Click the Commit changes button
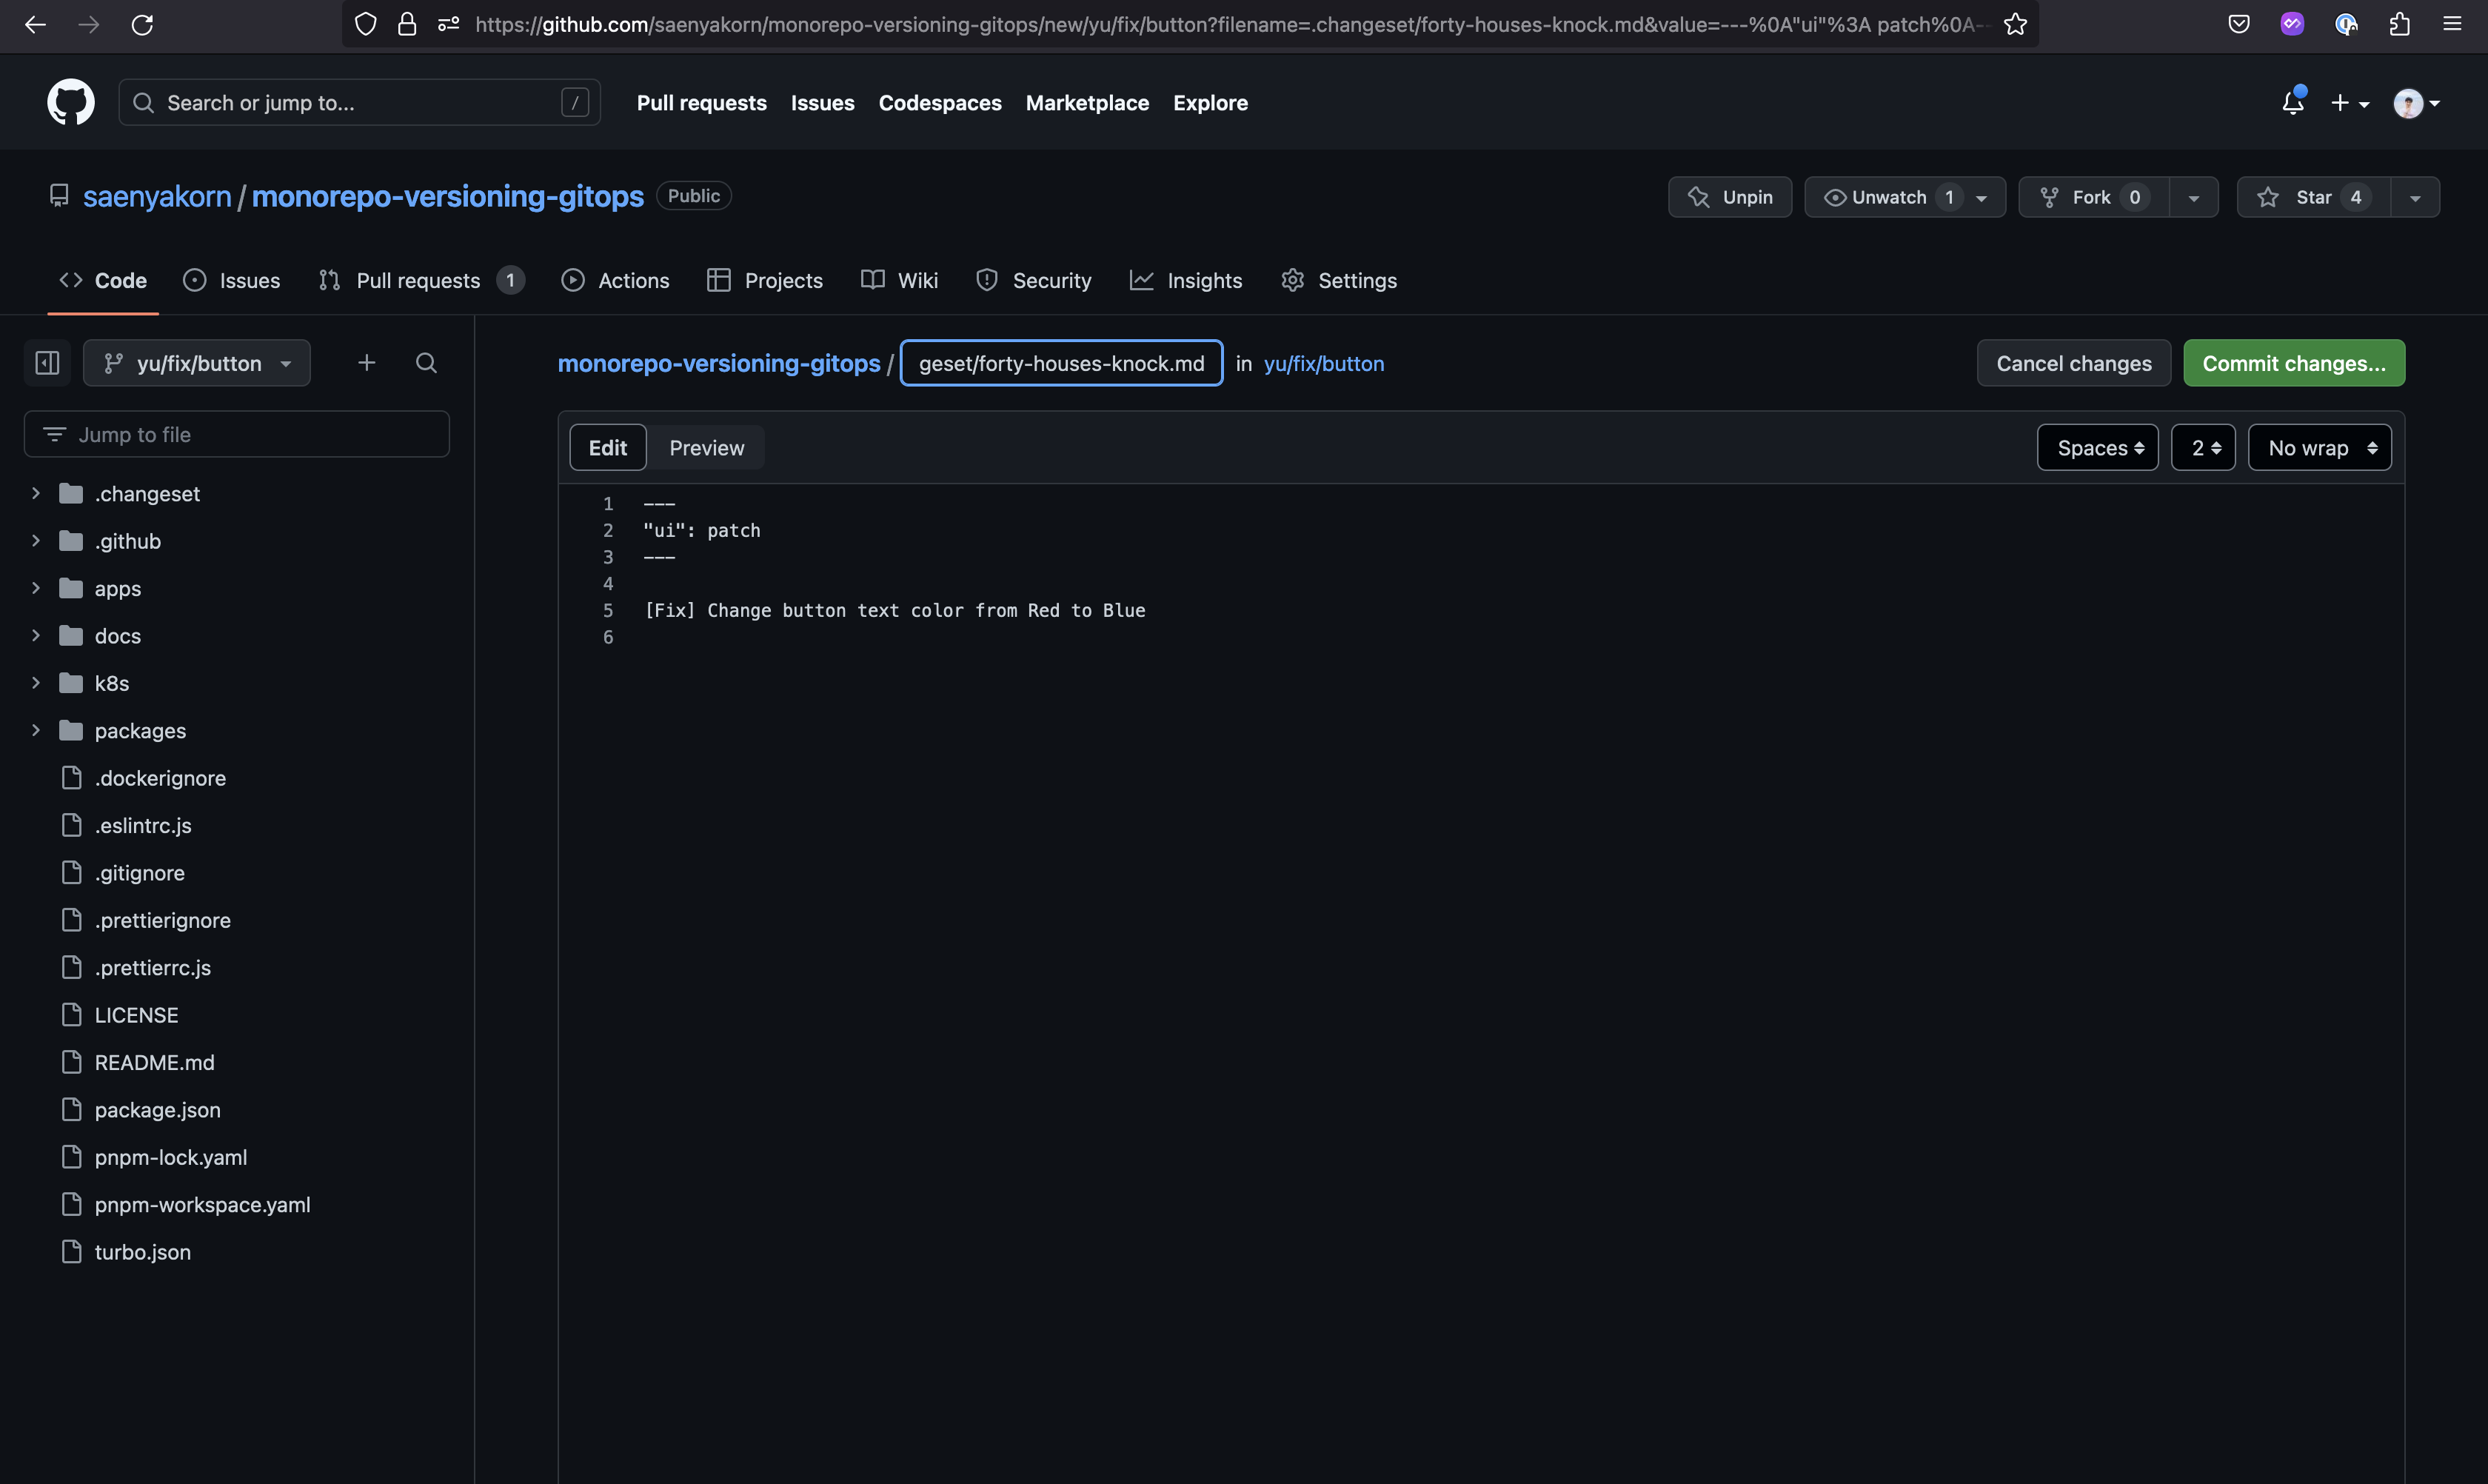 pos(2293,363)
